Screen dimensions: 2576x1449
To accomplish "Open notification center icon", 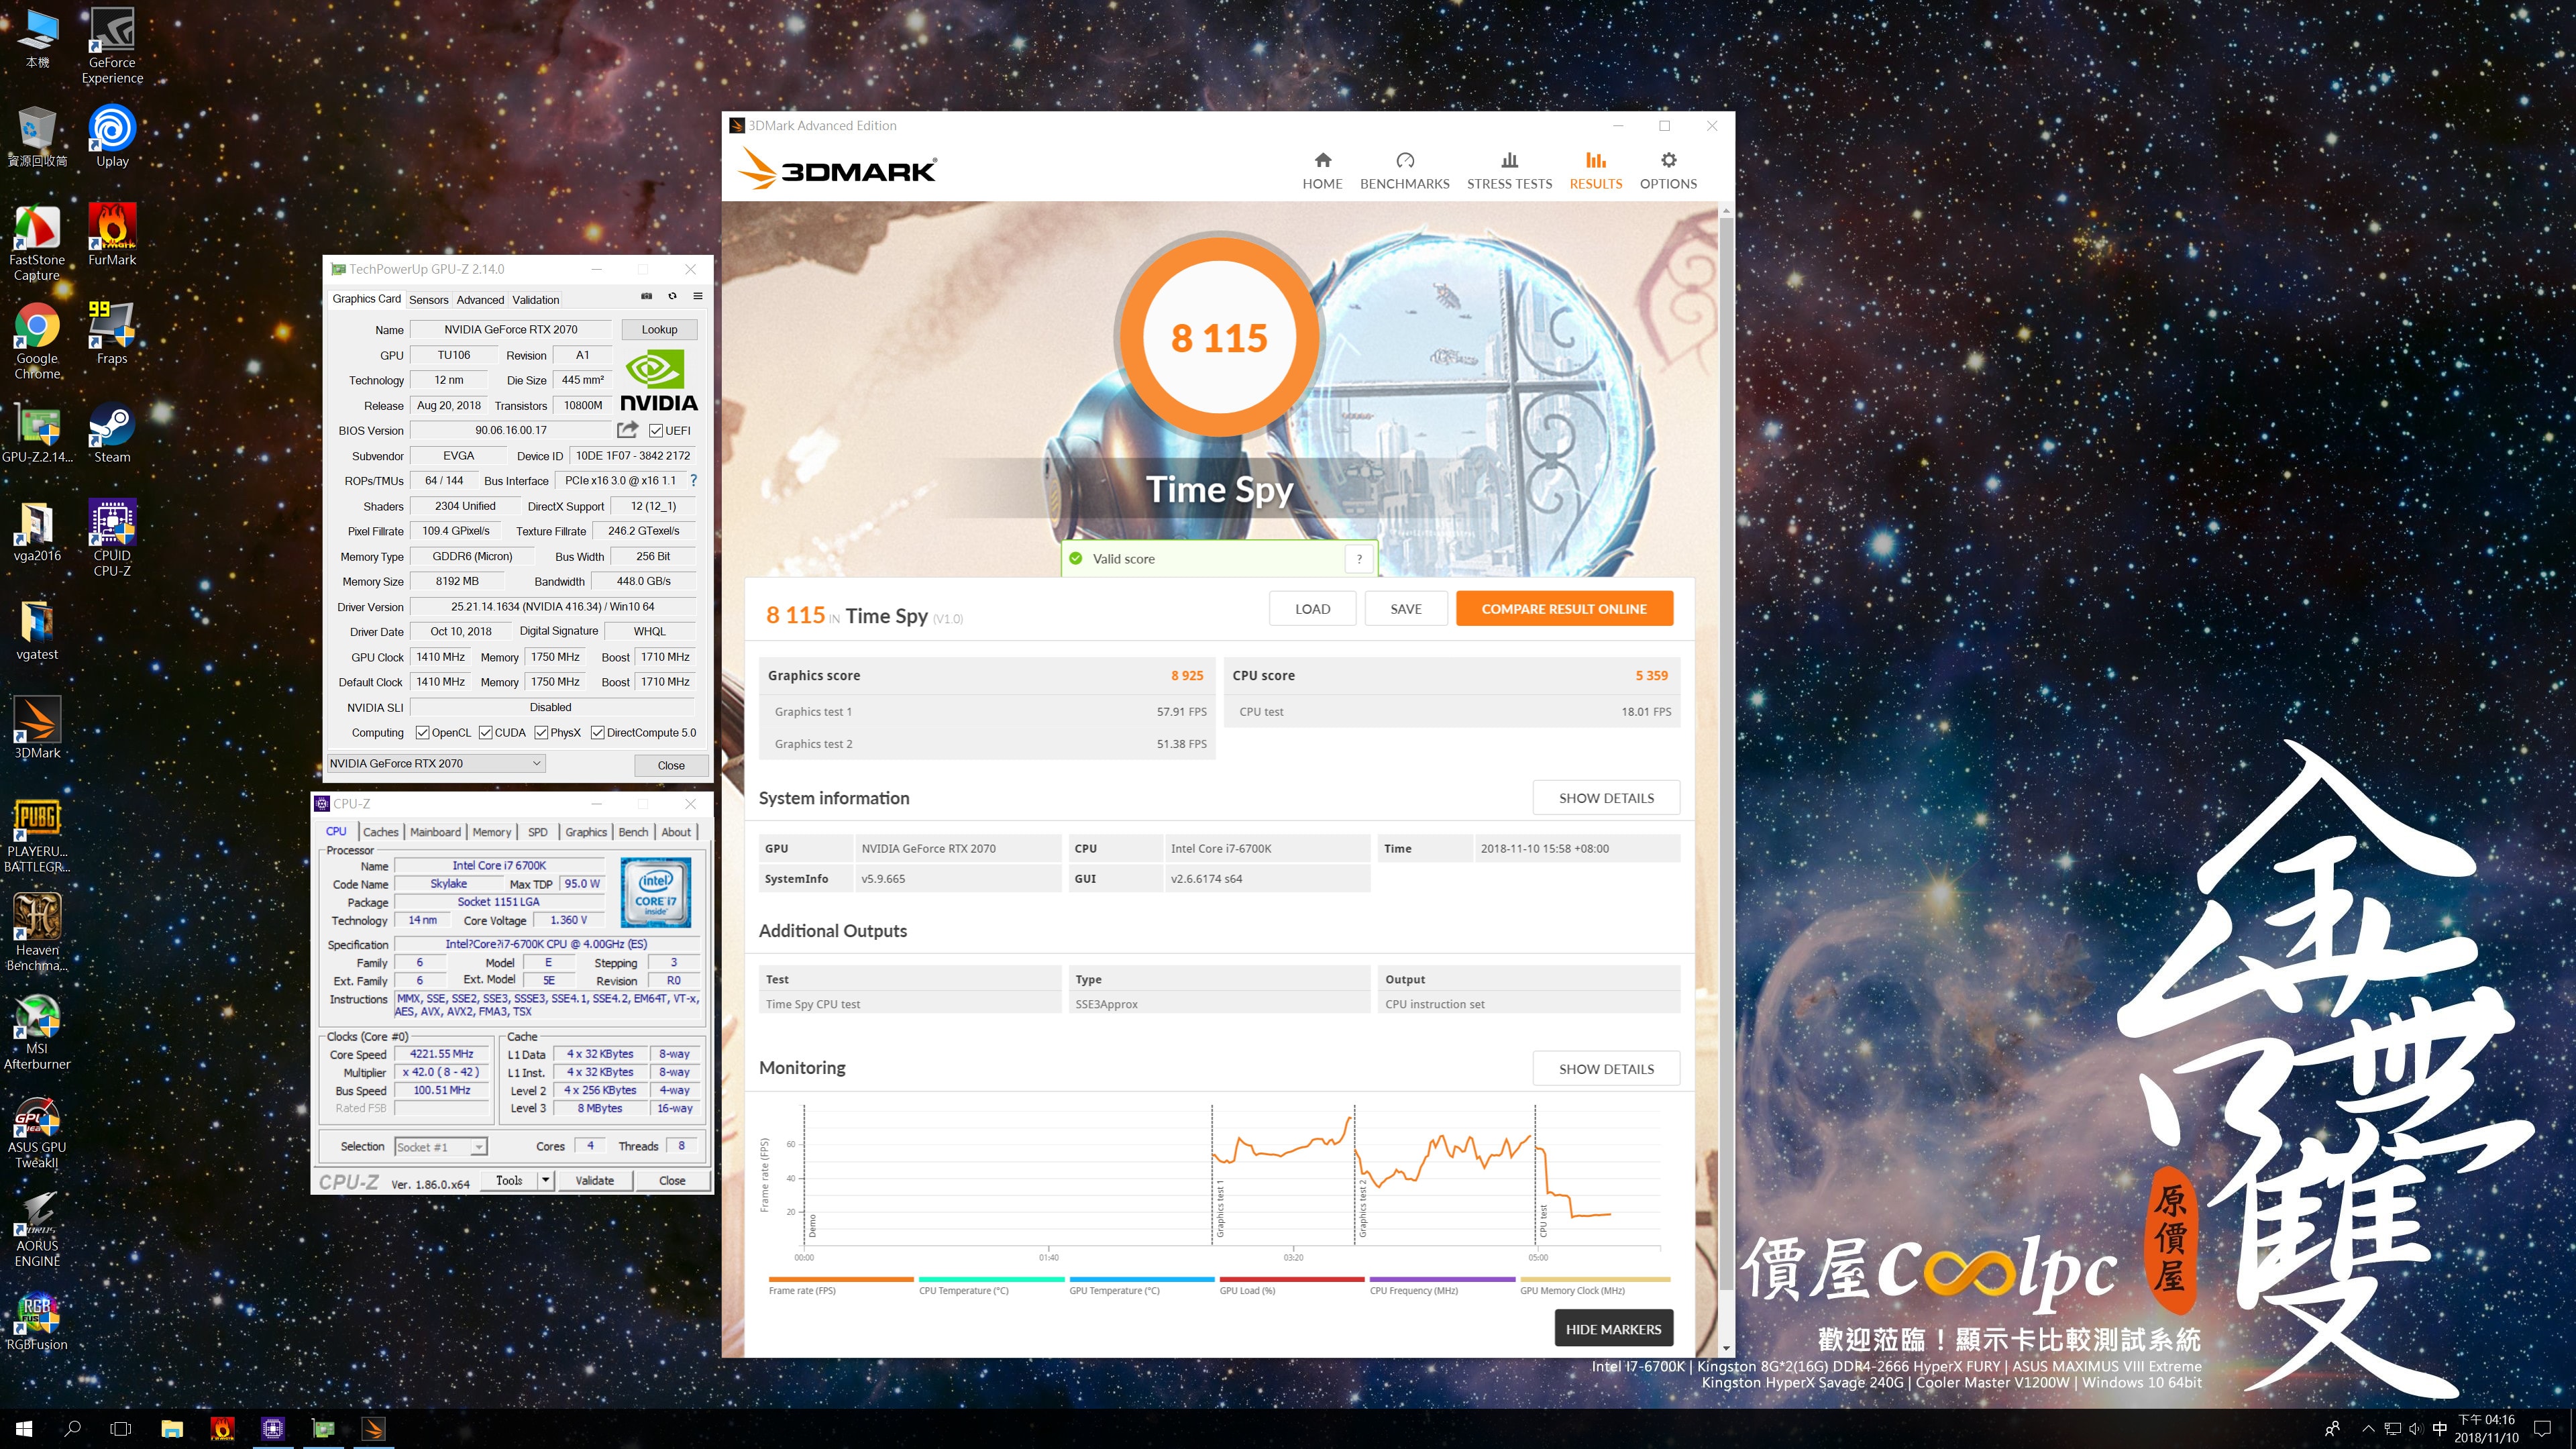I will [x=2543, y=1429].
